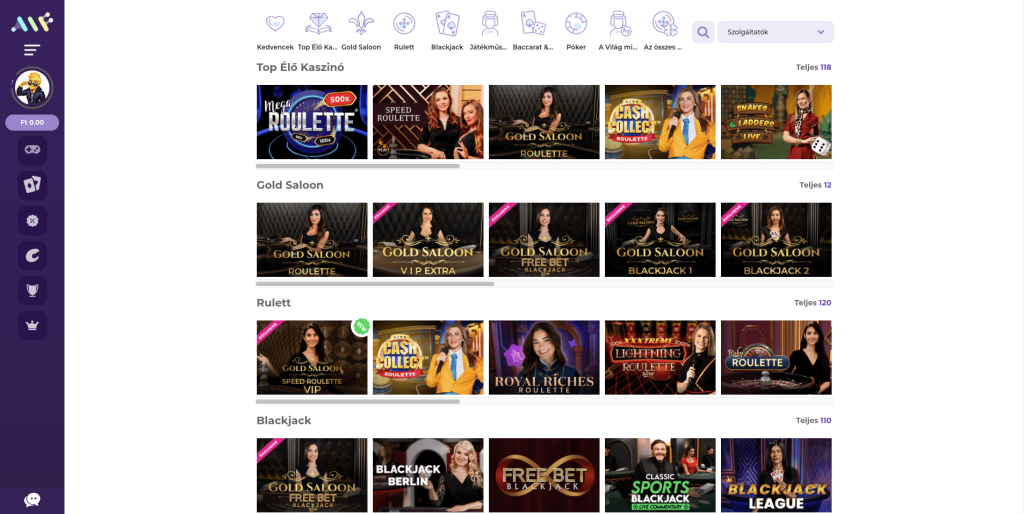
Task: Open the user avatar profile
Action: pyautogui.click(x=32, y=88)
